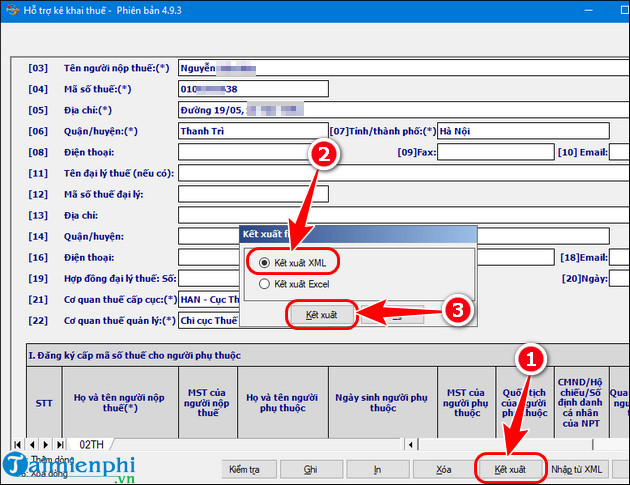This screenshot has width=630, height=485.
Task: Select the Kết xuất Excel radio option
Action: click(264, 284)
